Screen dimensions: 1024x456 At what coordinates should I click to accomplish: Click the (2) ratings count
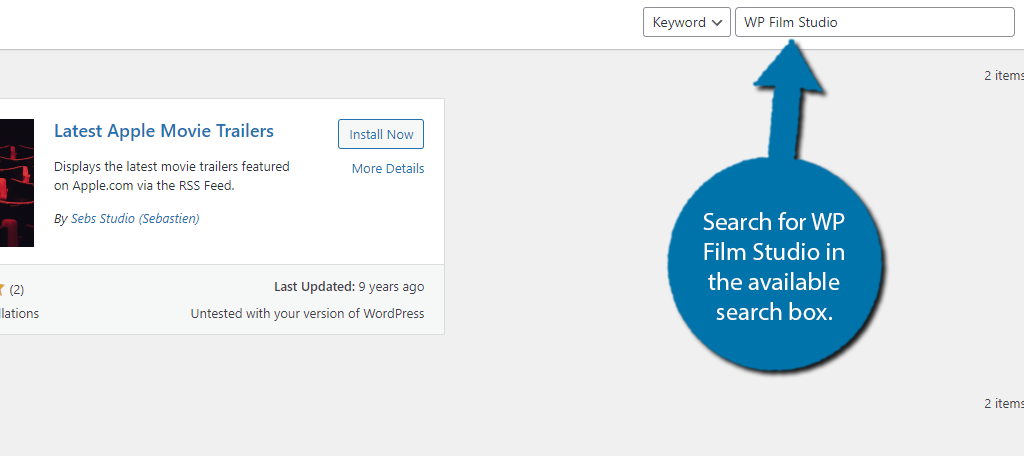point(17,289)
